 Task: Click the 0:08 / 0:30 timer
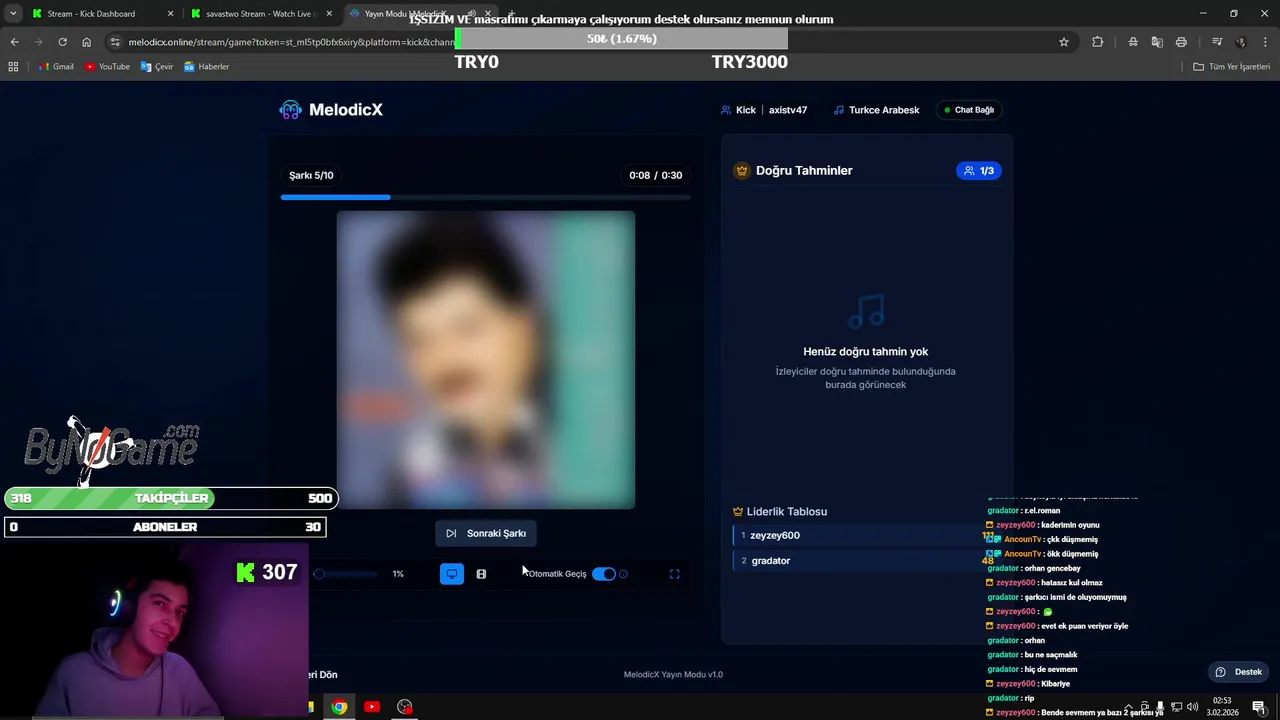(x=656, y=175)
